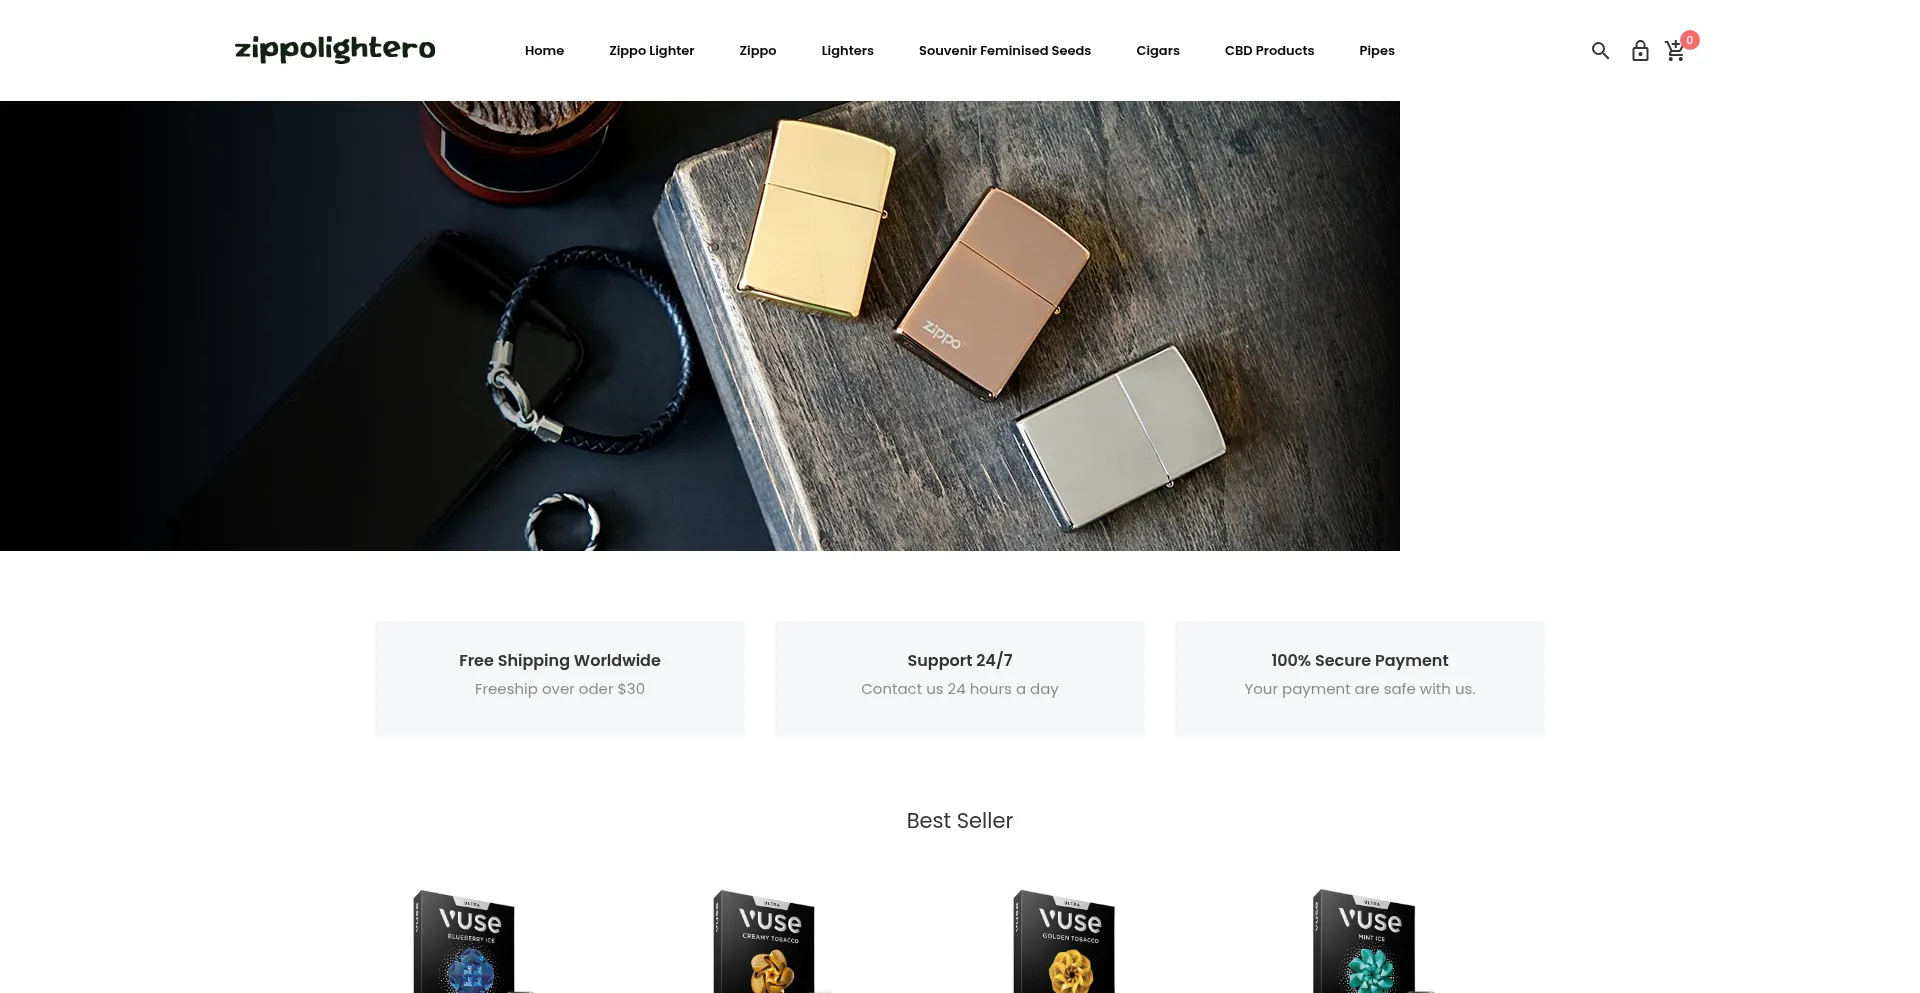The height and width of the screenshot is (993, 1920).
Task: Open the CBD Products menu
Action: coord(1269,51)
